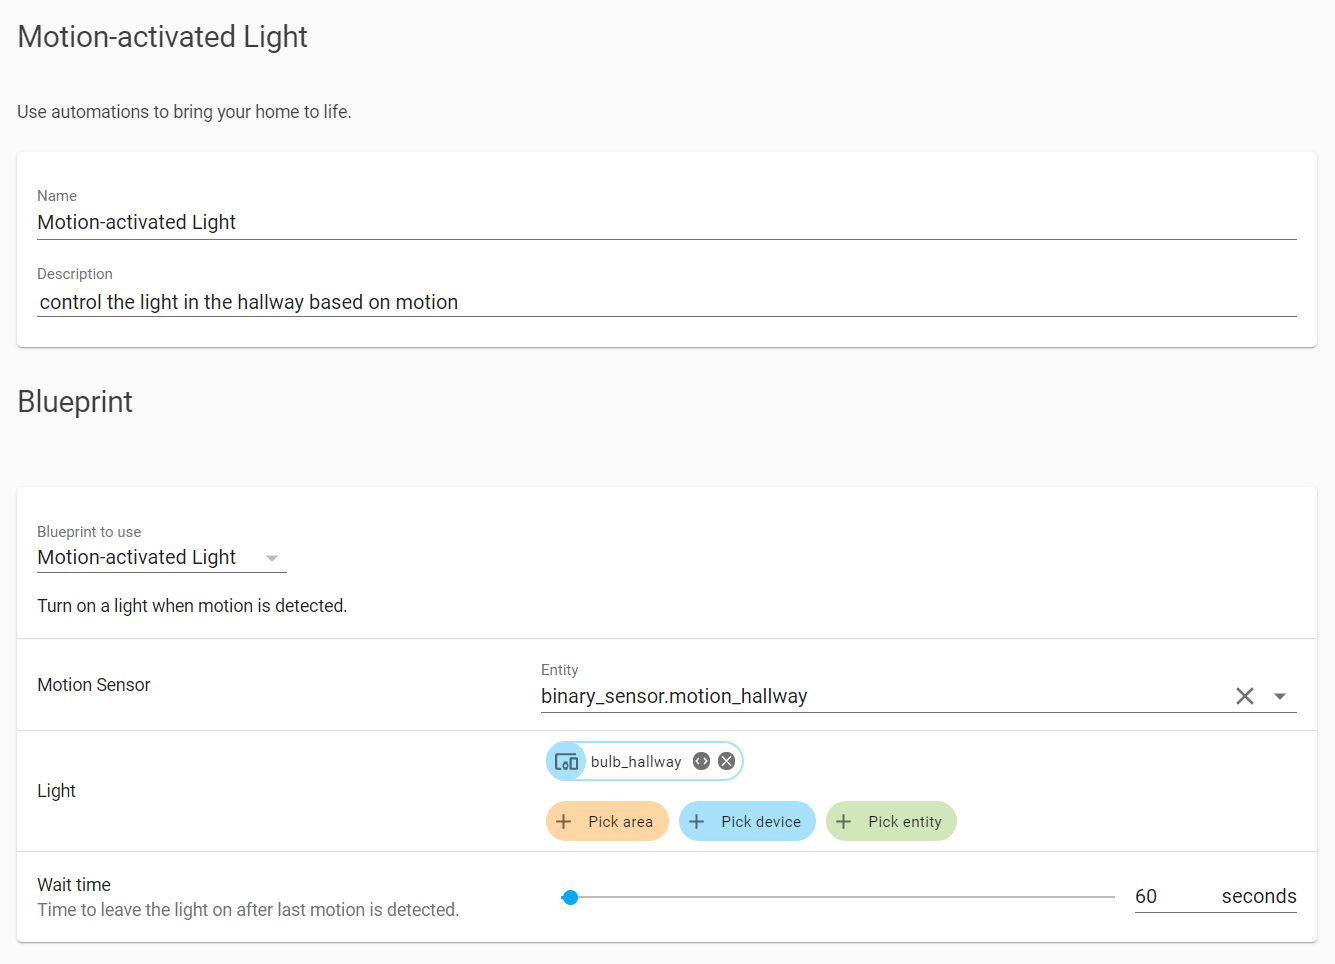Click the device icon on the bulb_hallway chip
Image resolution: width=1335 pixels, height=964 pixels.
[x=566, y=761]
